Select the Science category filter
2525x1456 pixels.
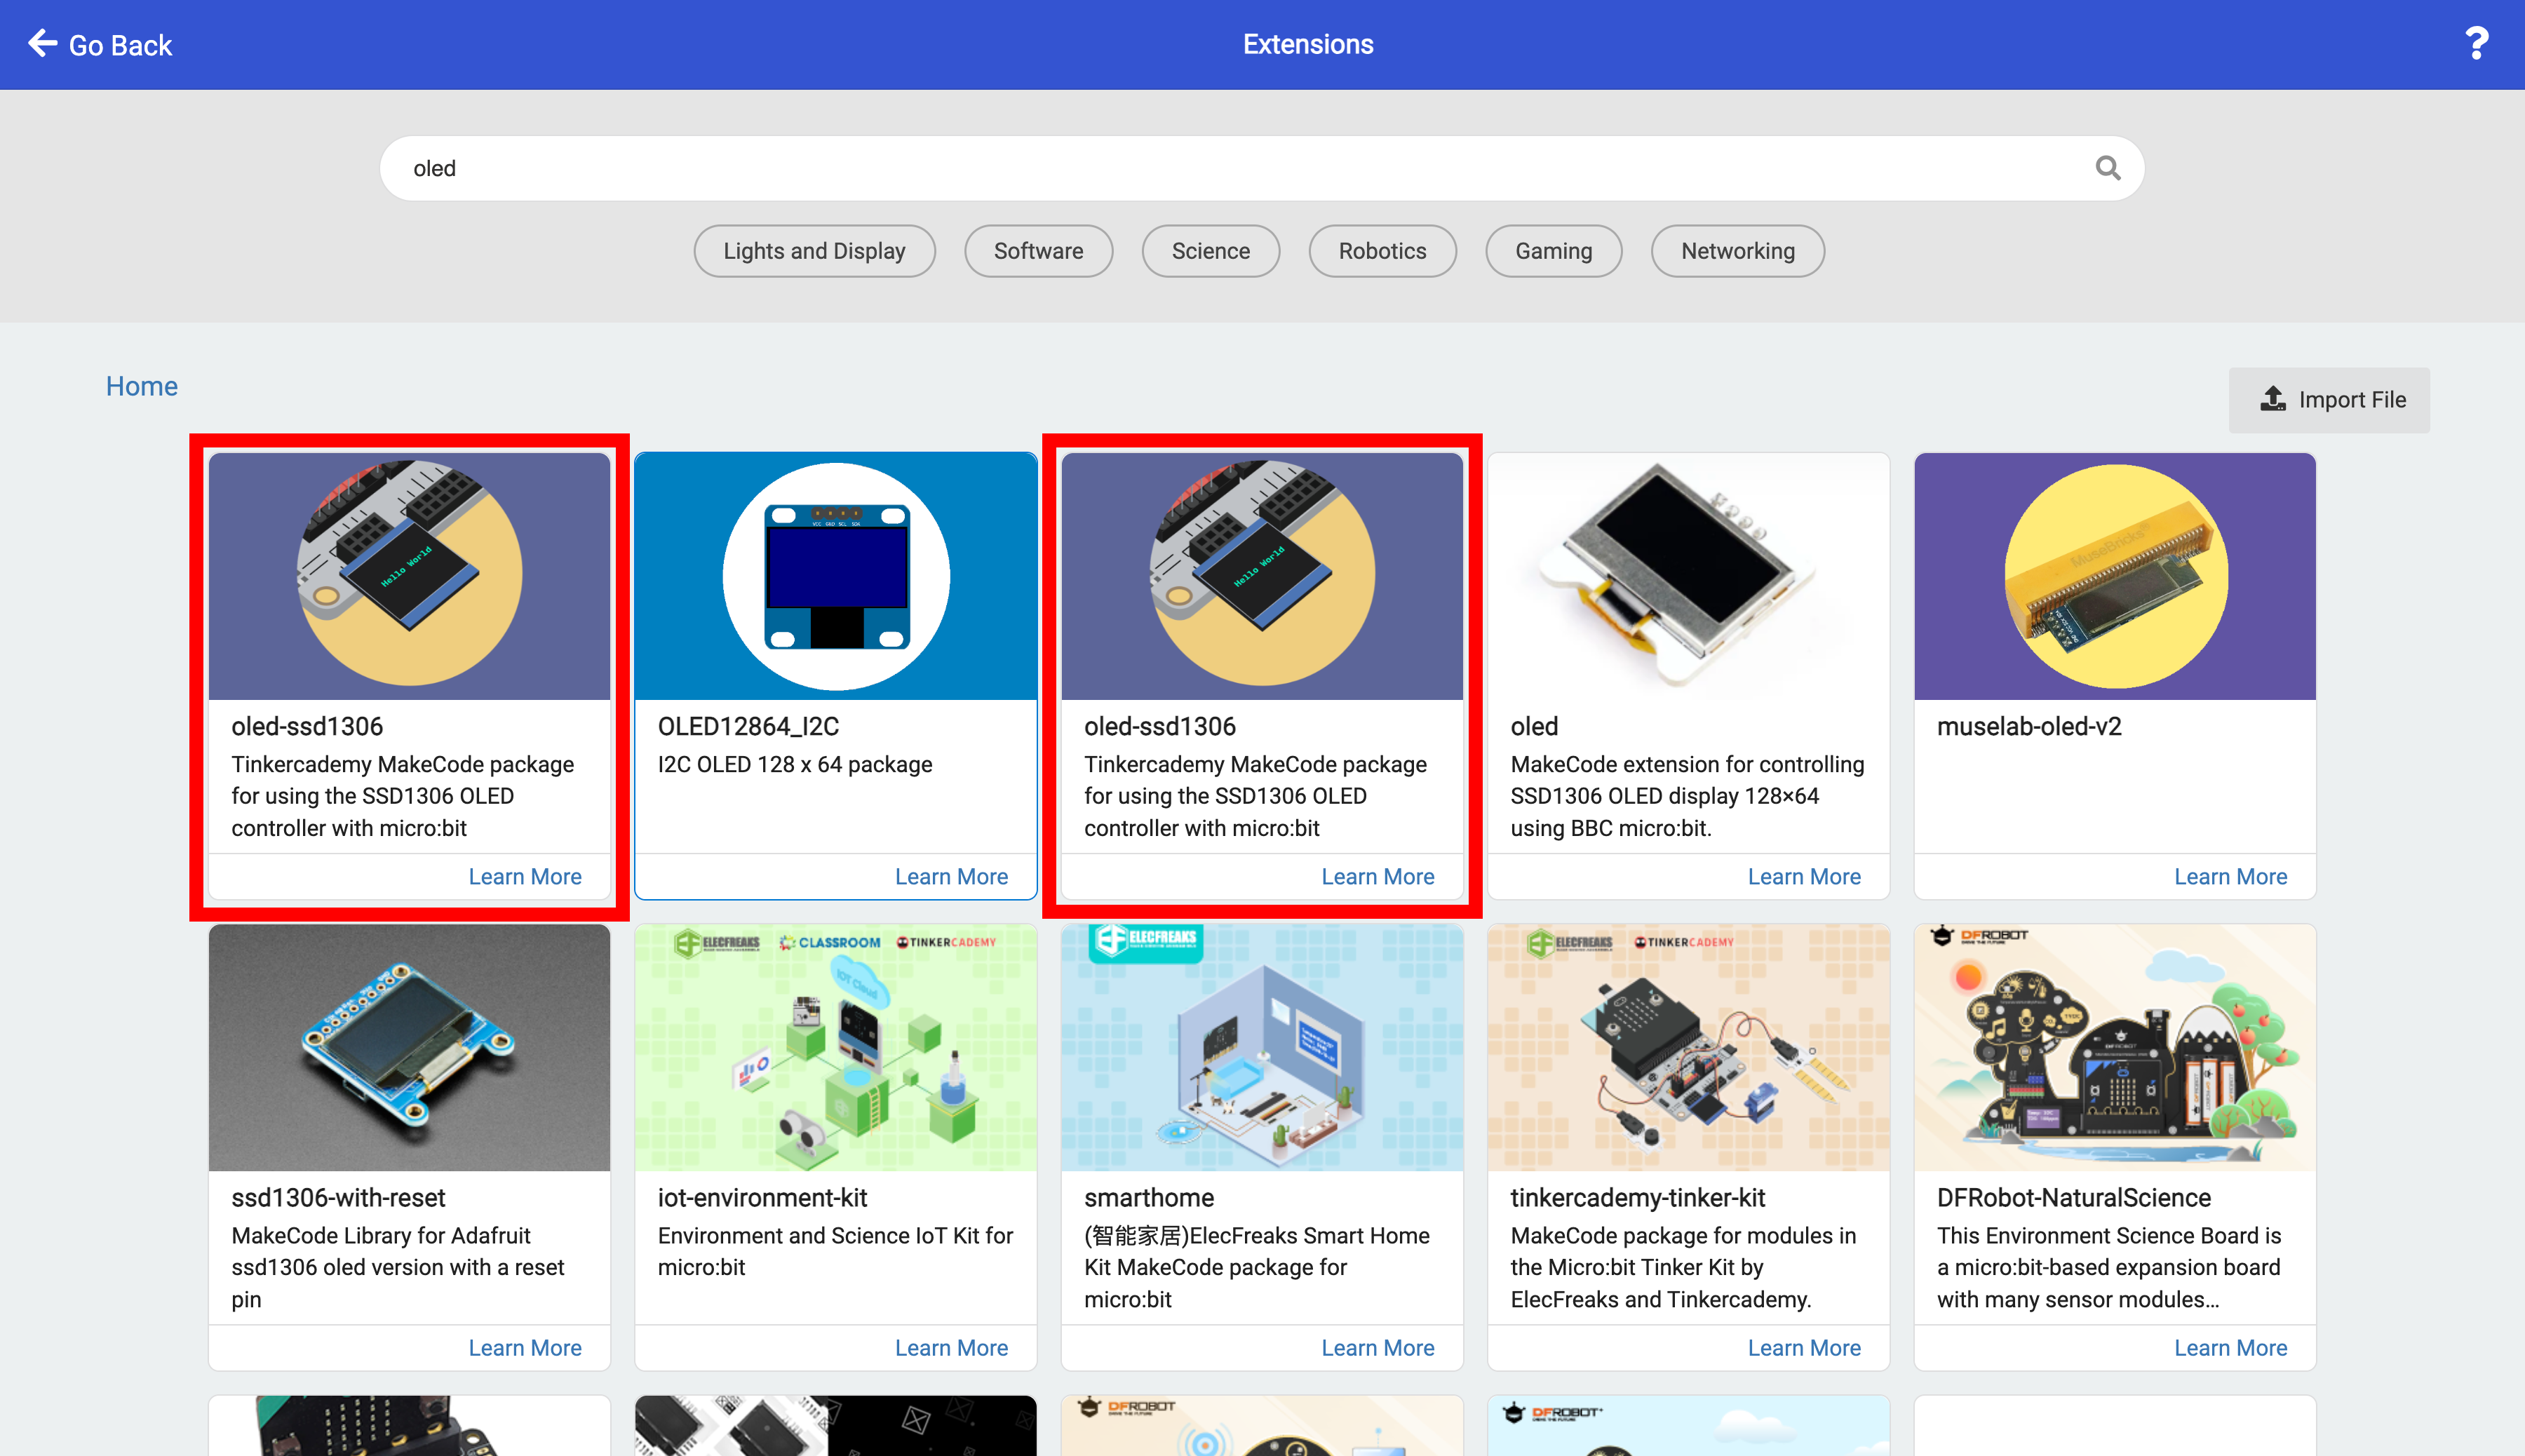tap(1210, 251)
